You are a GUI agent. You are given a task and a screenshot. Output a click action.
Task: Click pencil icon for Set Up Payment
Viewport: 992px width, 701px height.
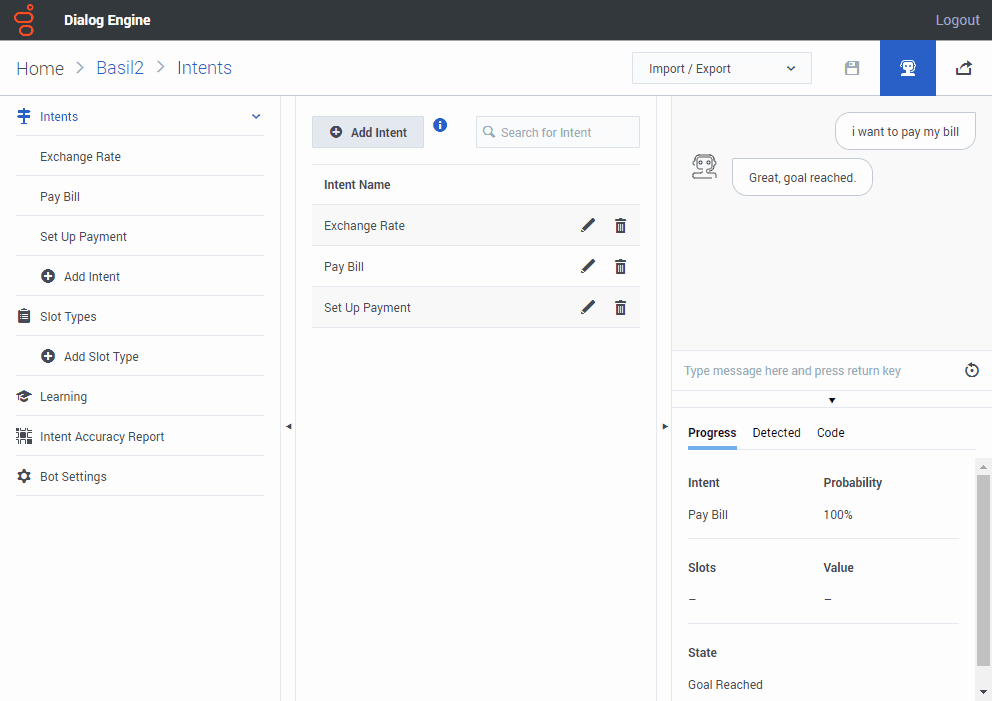588,308
